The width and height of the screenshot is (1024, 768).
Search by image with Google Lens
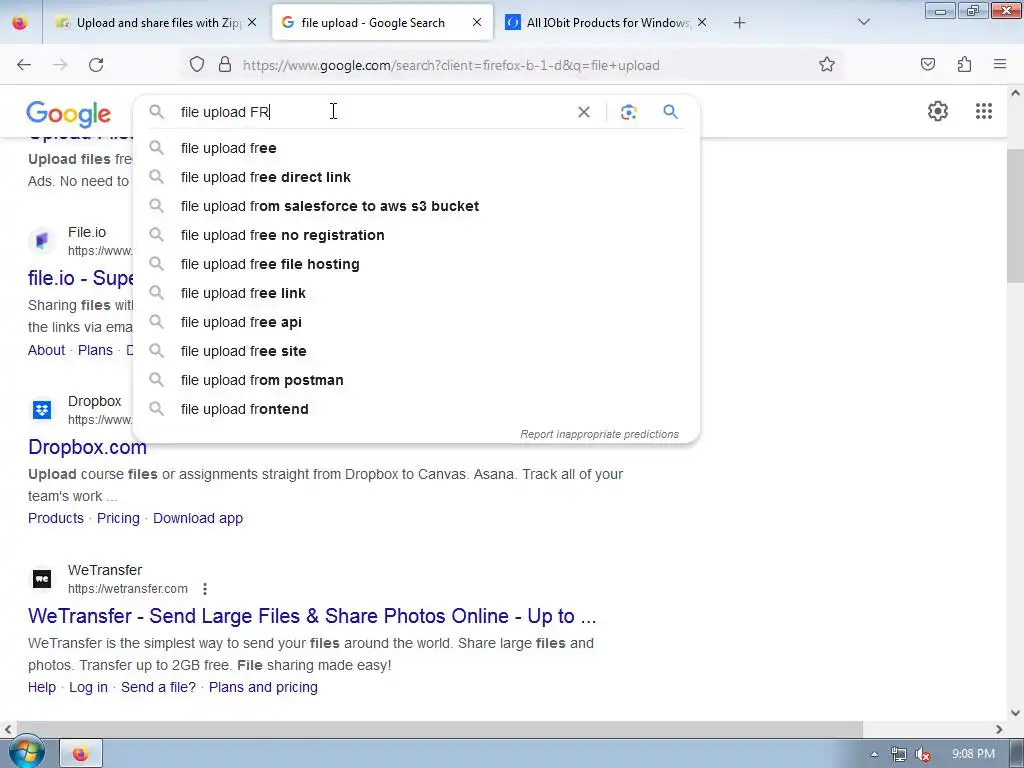(x=628, y=112)
